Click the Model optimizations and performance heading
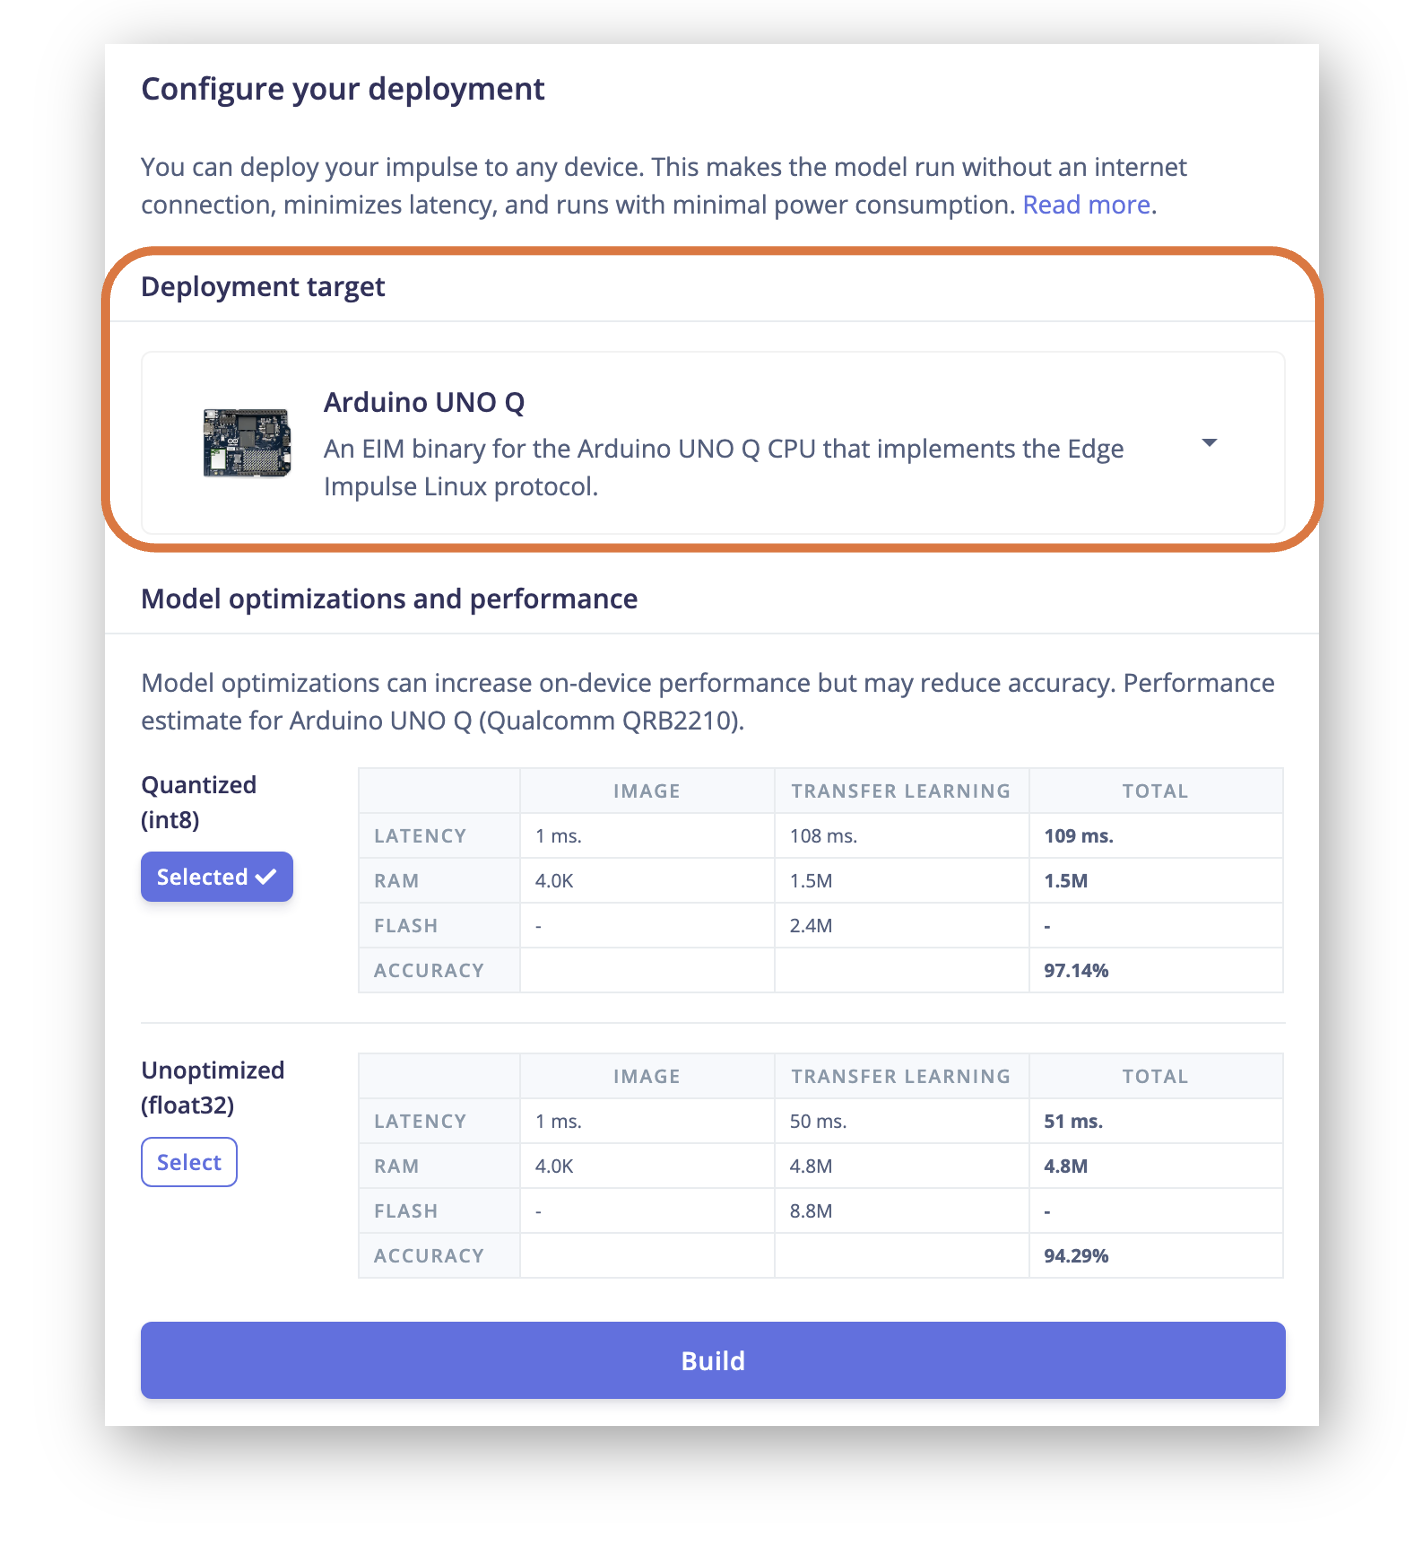This screenshot has width=1422, height=1542. [389, 599]
